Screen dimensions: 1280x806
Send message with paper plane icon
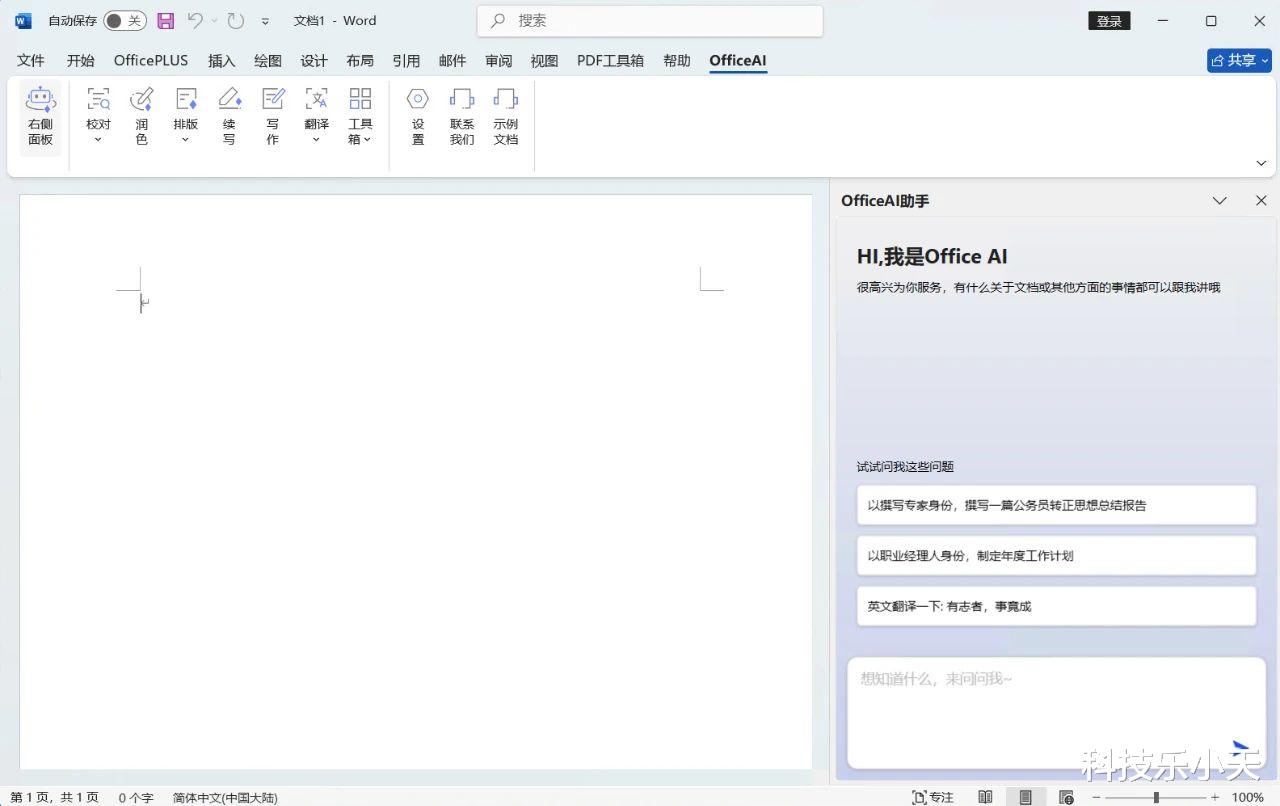click(1242, 747)
